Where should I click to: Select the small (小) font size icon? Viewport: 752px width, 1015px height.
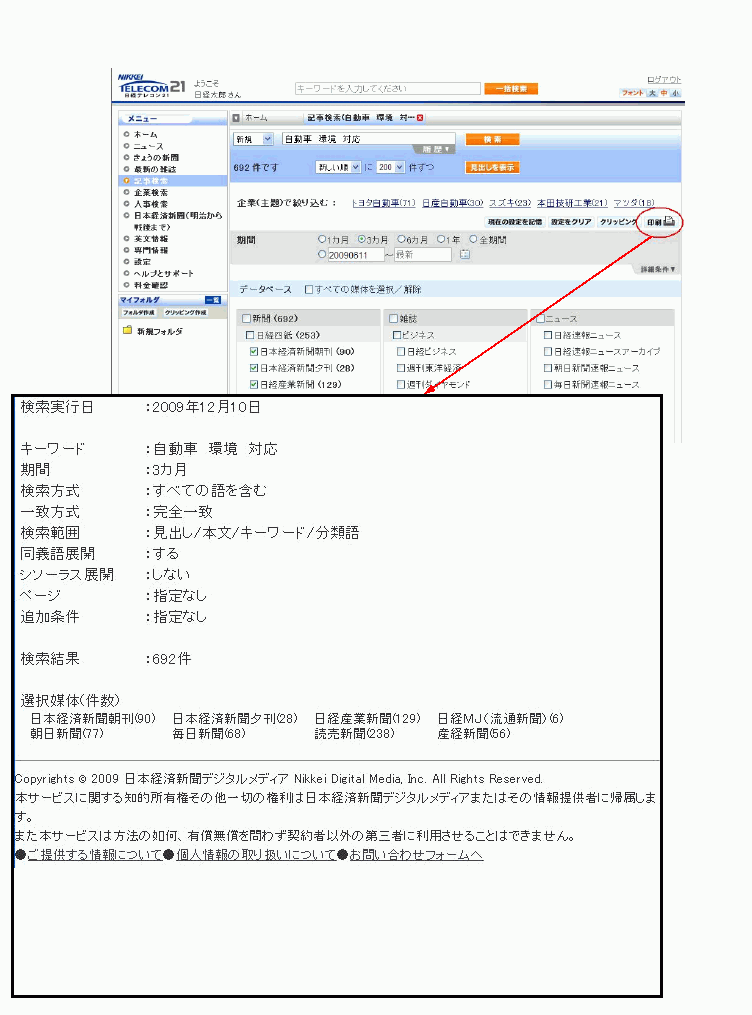pos(676,93)
